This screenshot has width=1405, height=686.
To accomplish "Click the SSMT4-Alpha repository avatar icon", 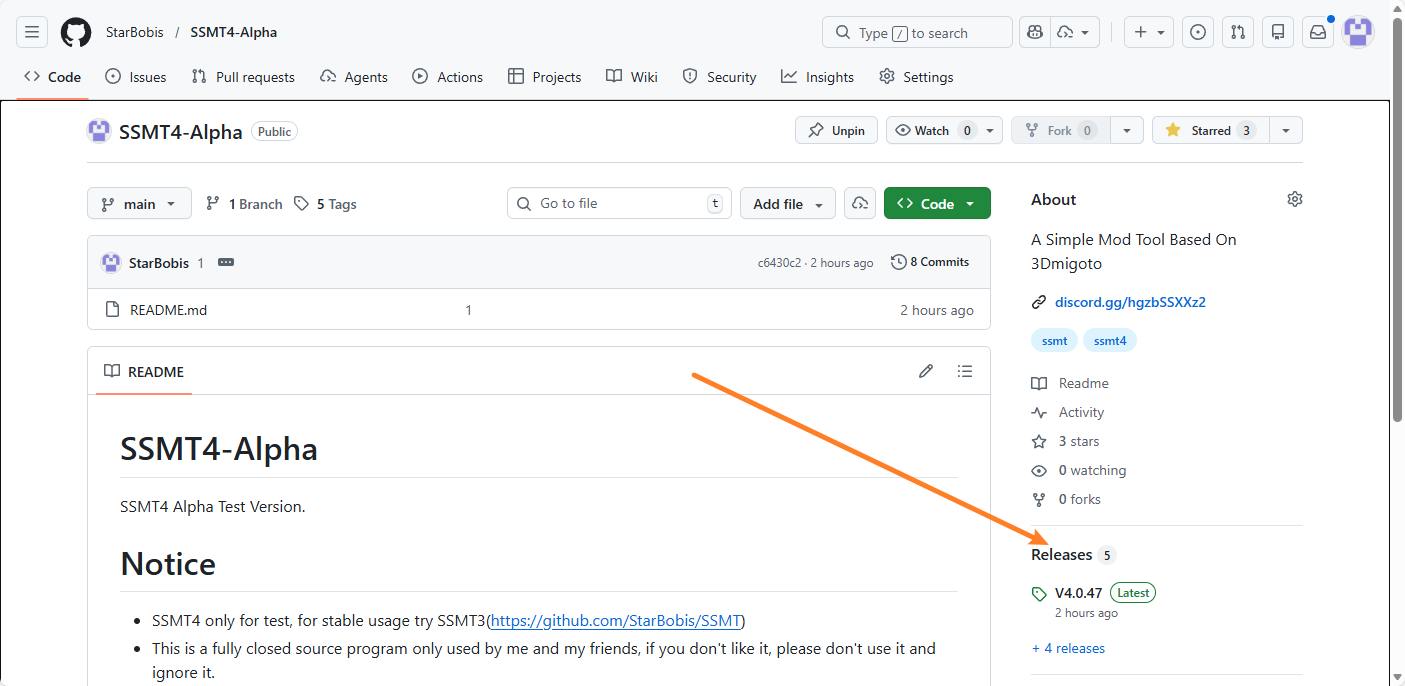I will [x=99, y=131].
